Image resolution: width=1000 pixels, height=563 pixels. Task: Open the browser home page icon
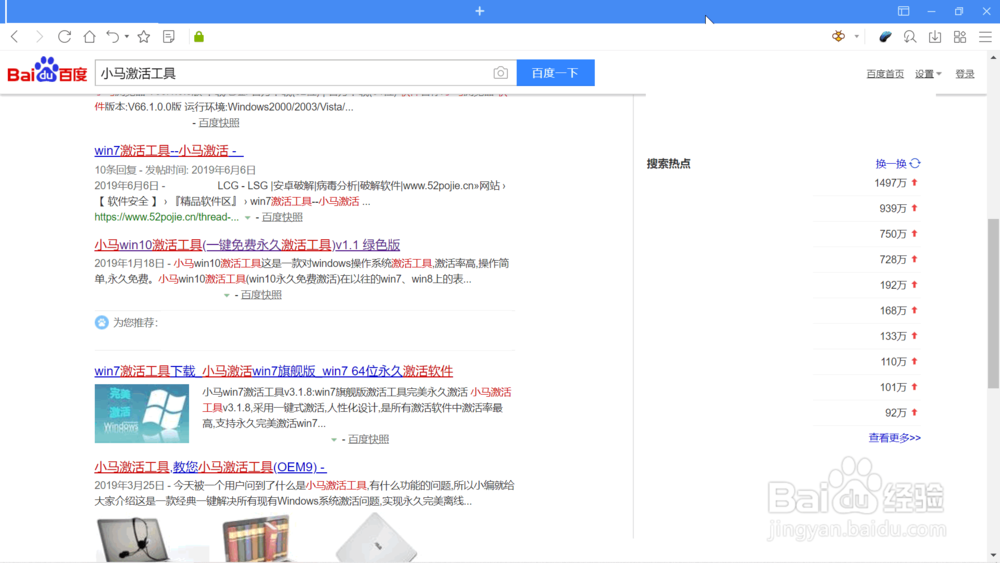[89, 37]
